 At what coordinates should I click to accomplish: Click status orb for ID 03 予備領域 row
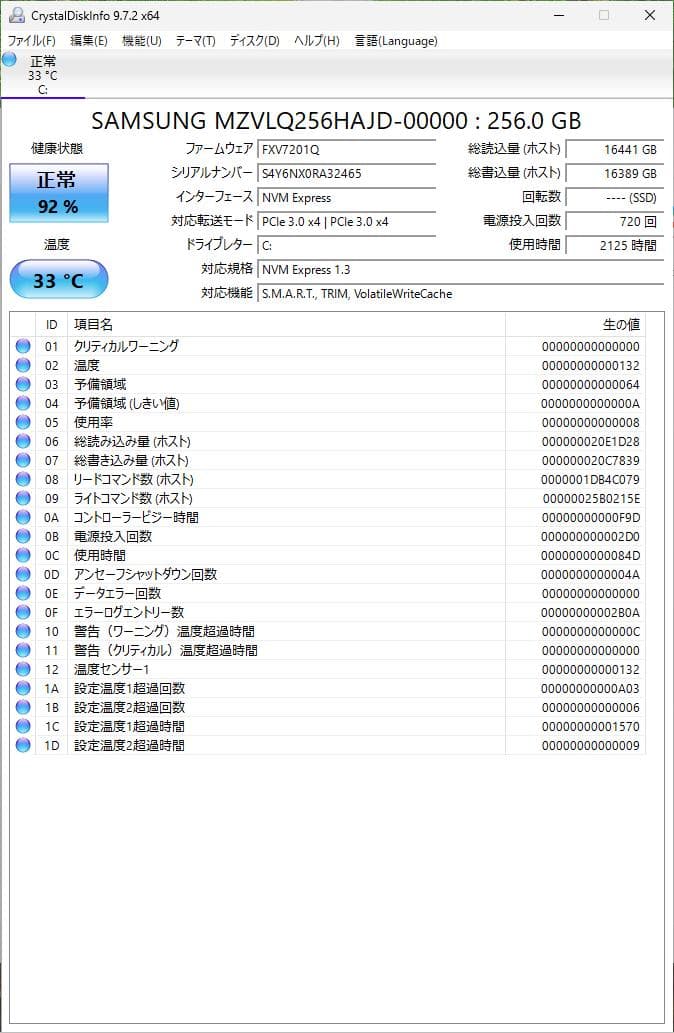pos(23,384)
